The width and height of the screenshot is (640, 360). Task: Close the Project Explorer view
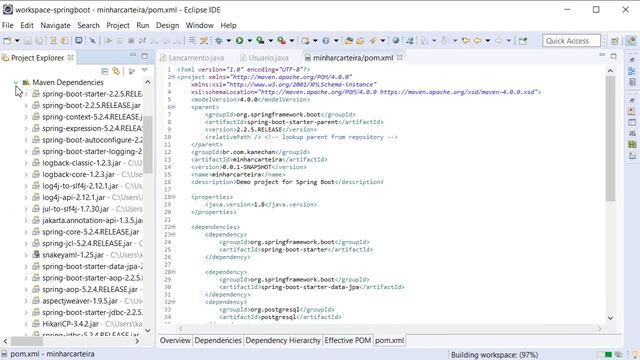pyautogui.click(x=71, y=58)
